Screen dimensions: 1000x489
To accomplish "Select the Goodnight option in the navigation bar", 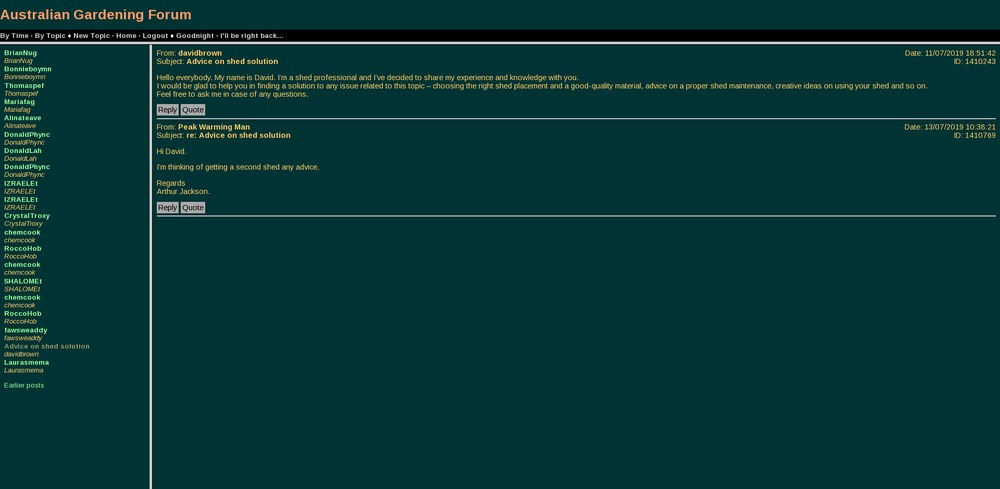I will 195,36.
